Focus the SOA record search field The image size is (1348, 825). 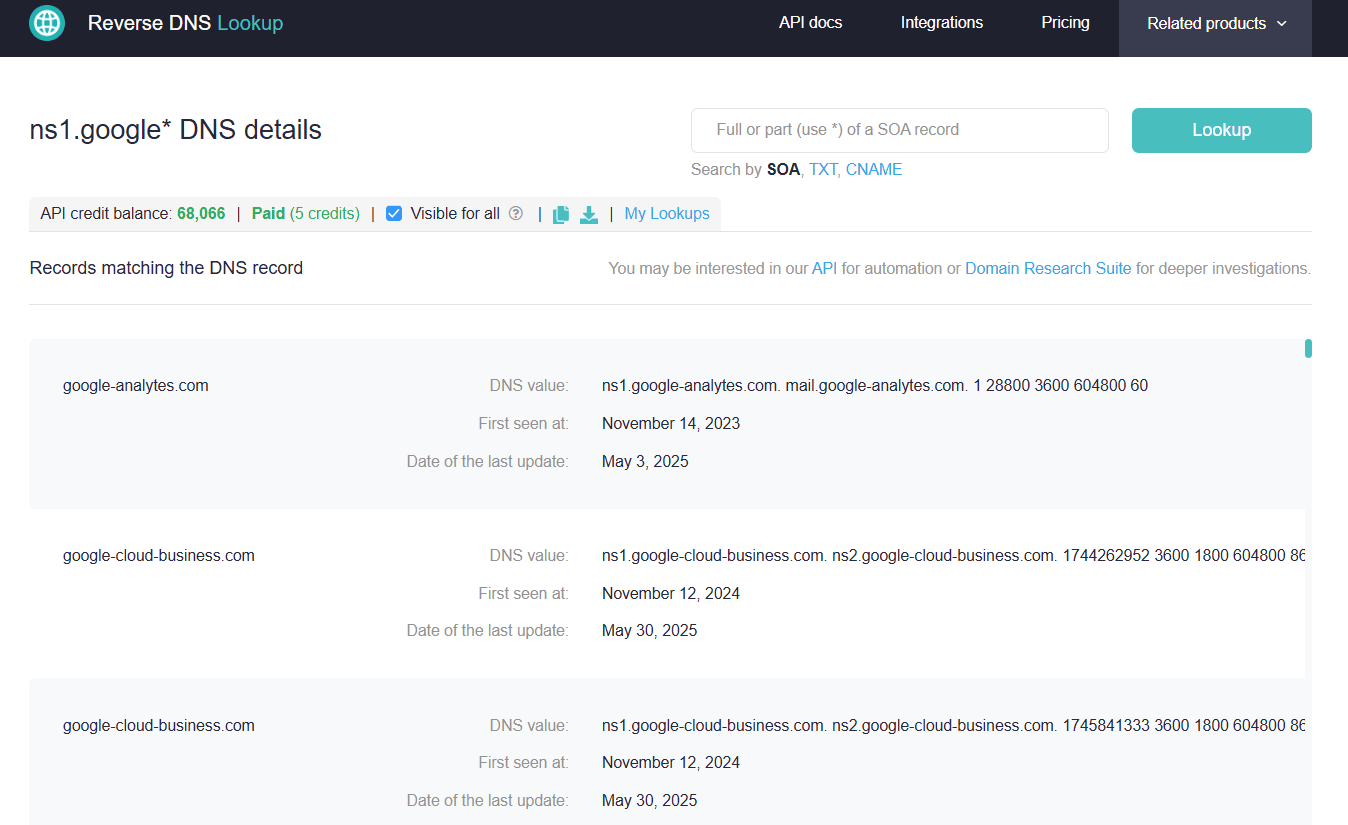(899, 130)
